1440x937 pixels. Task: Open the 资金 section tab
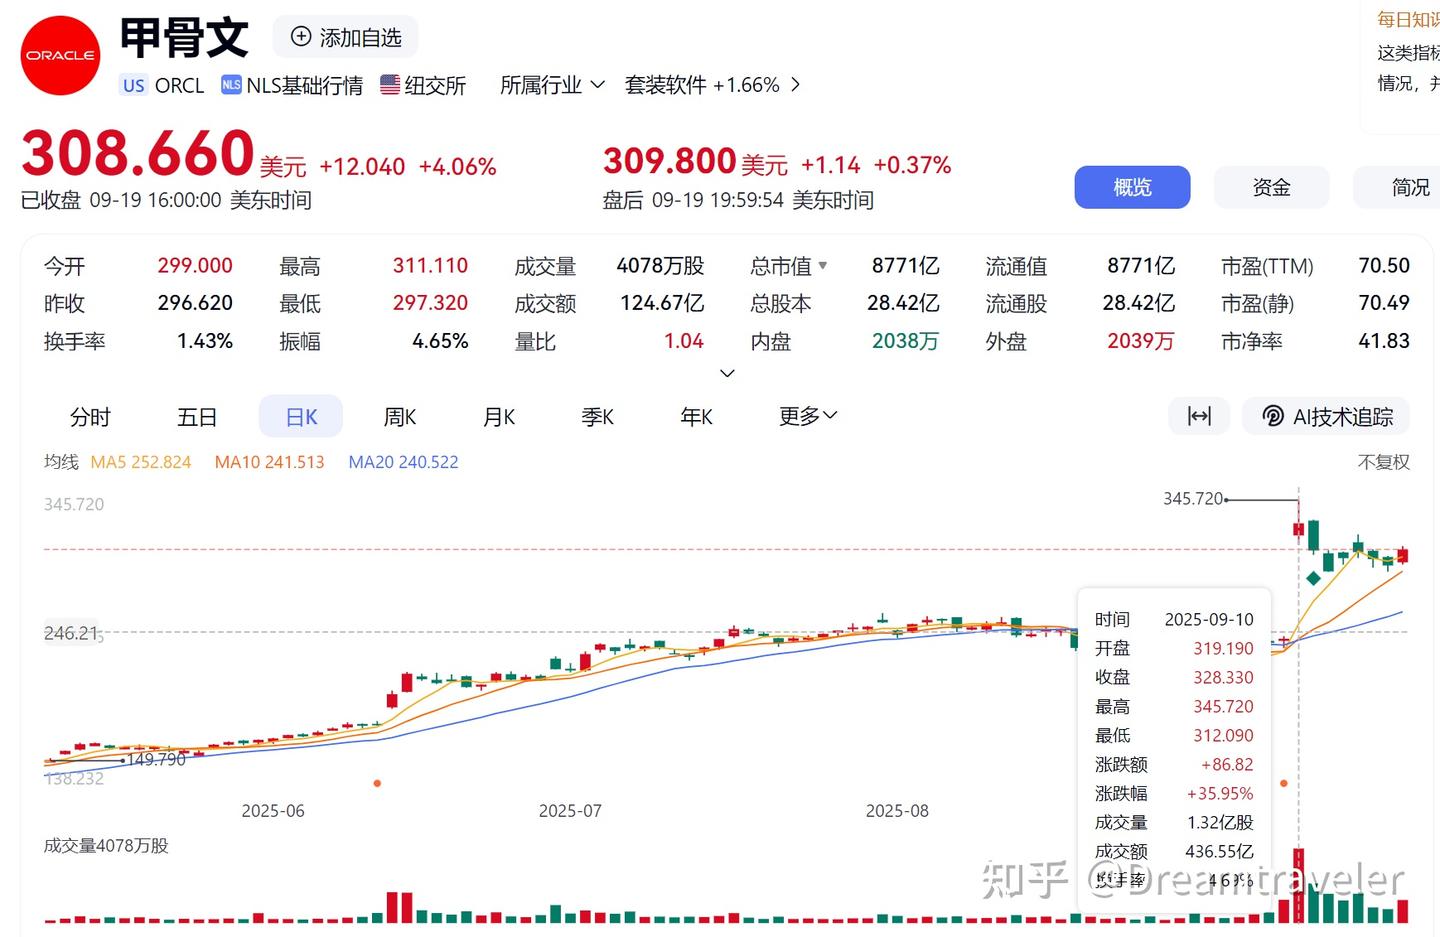[x=1271, y=187]
